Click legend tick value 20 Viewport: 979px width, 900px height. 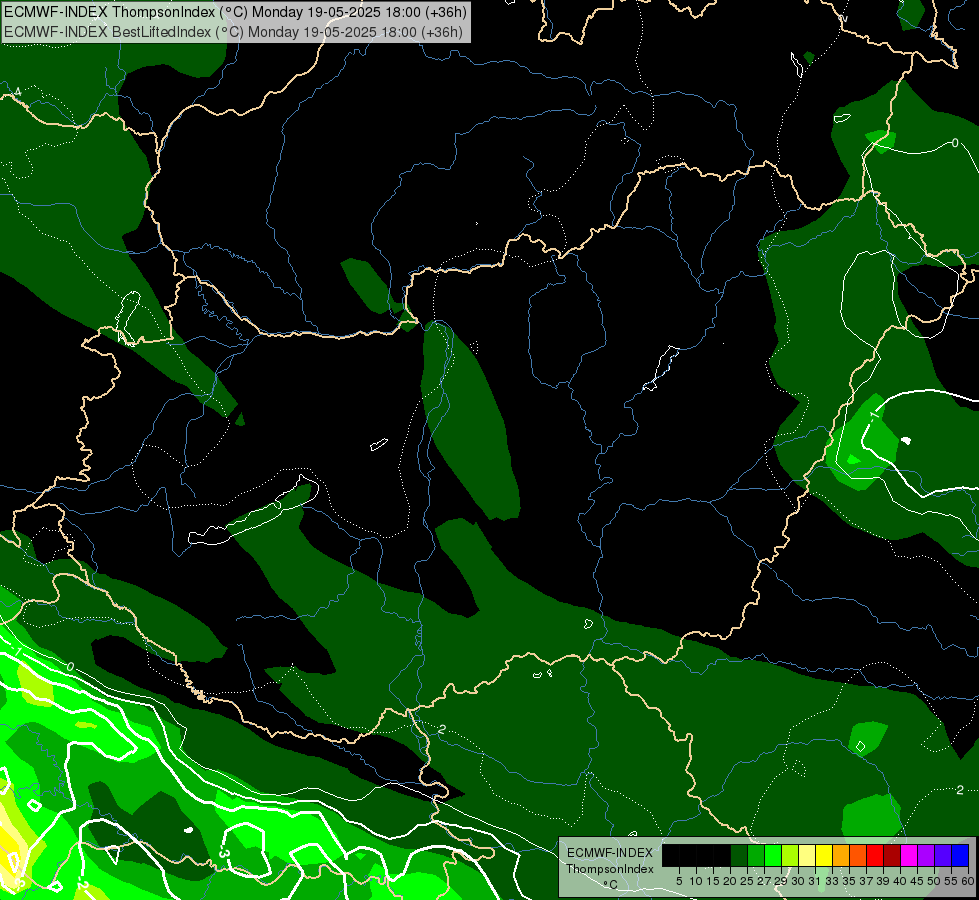730,881
